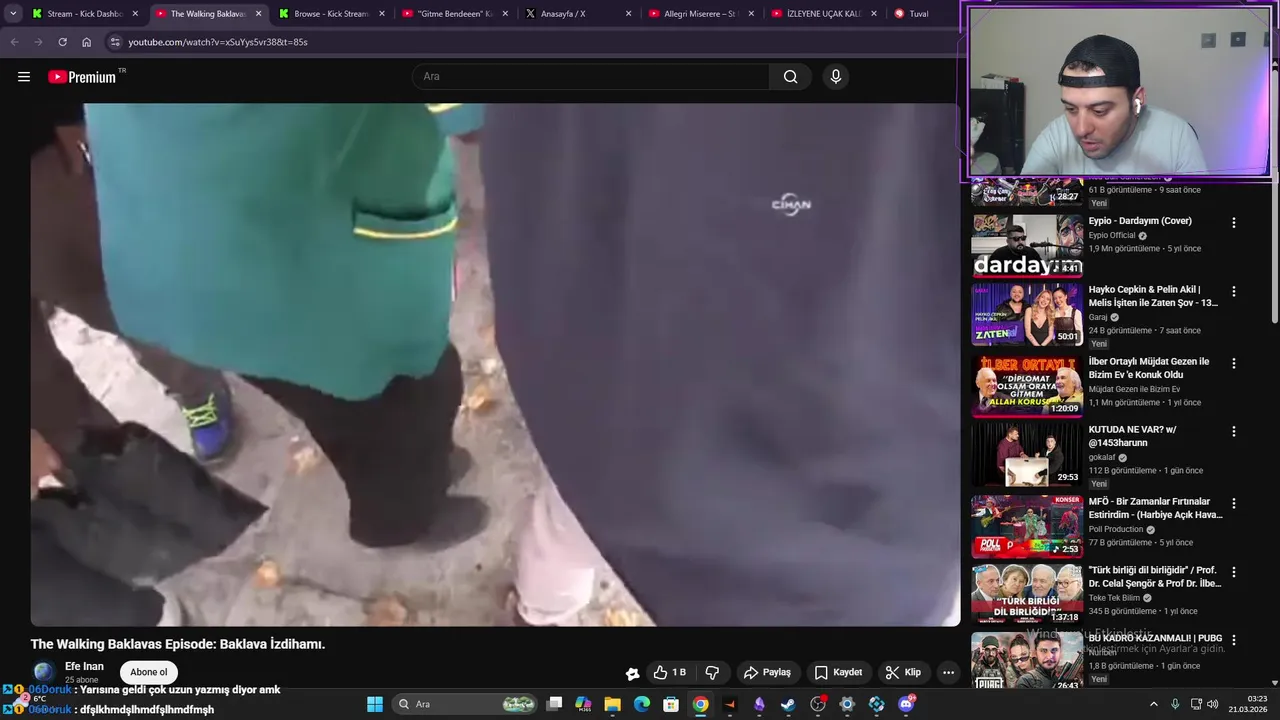Close The Walking Baklavas tab
Screen dimensions: 1280x720
[x=258, y=14]
